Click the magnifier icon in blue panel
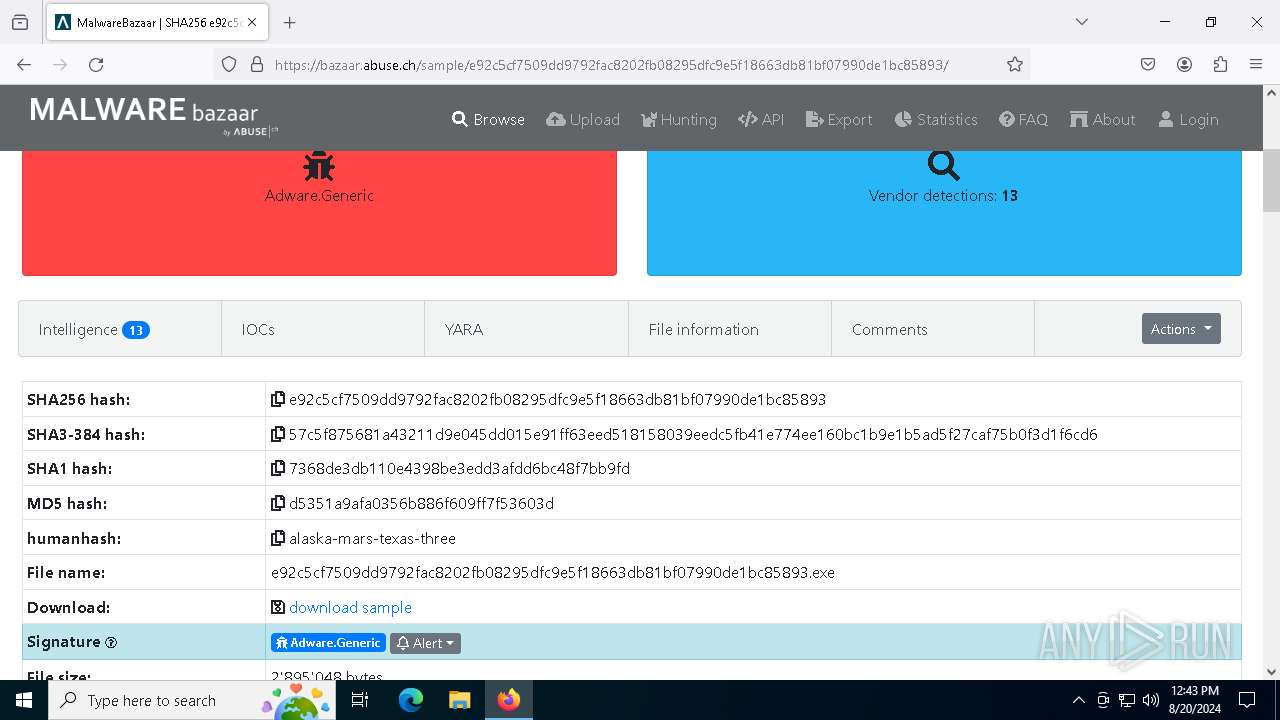The width and height of the screenshot is (1280, 720). click(x=943, y=165)
